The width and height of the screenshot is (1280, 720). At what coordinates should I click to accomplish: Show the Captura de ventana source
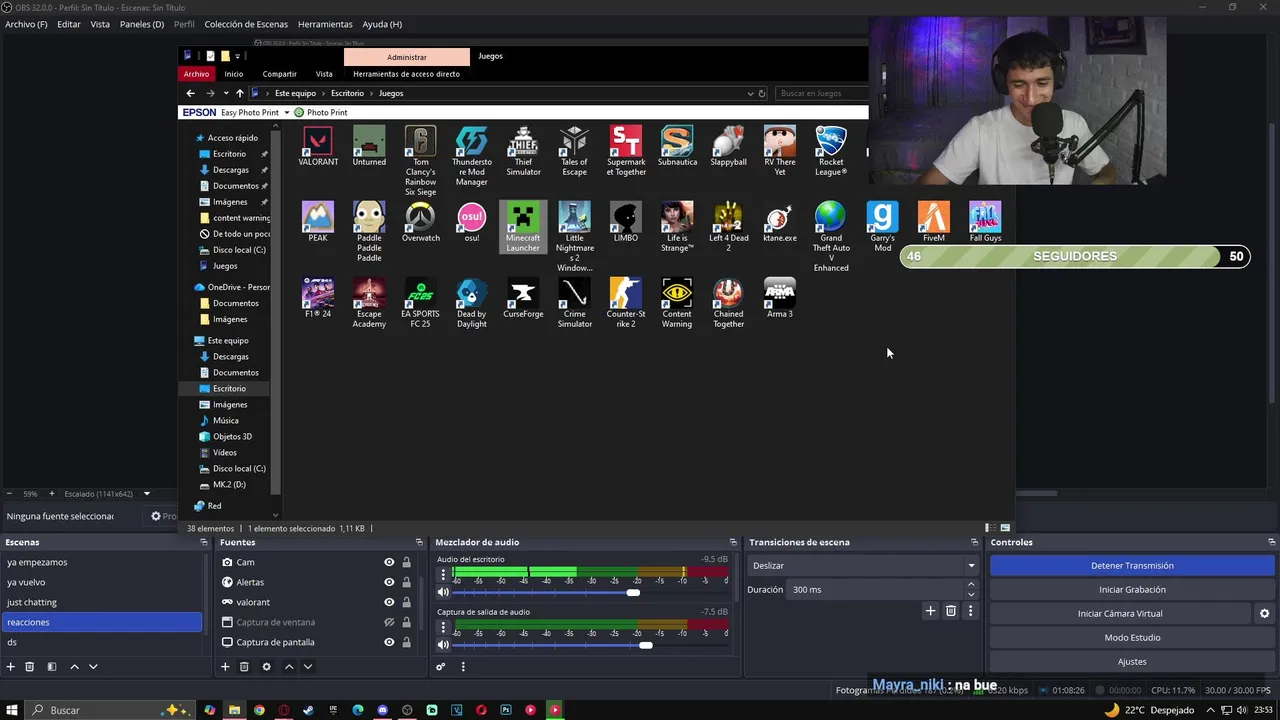(389, 622)
